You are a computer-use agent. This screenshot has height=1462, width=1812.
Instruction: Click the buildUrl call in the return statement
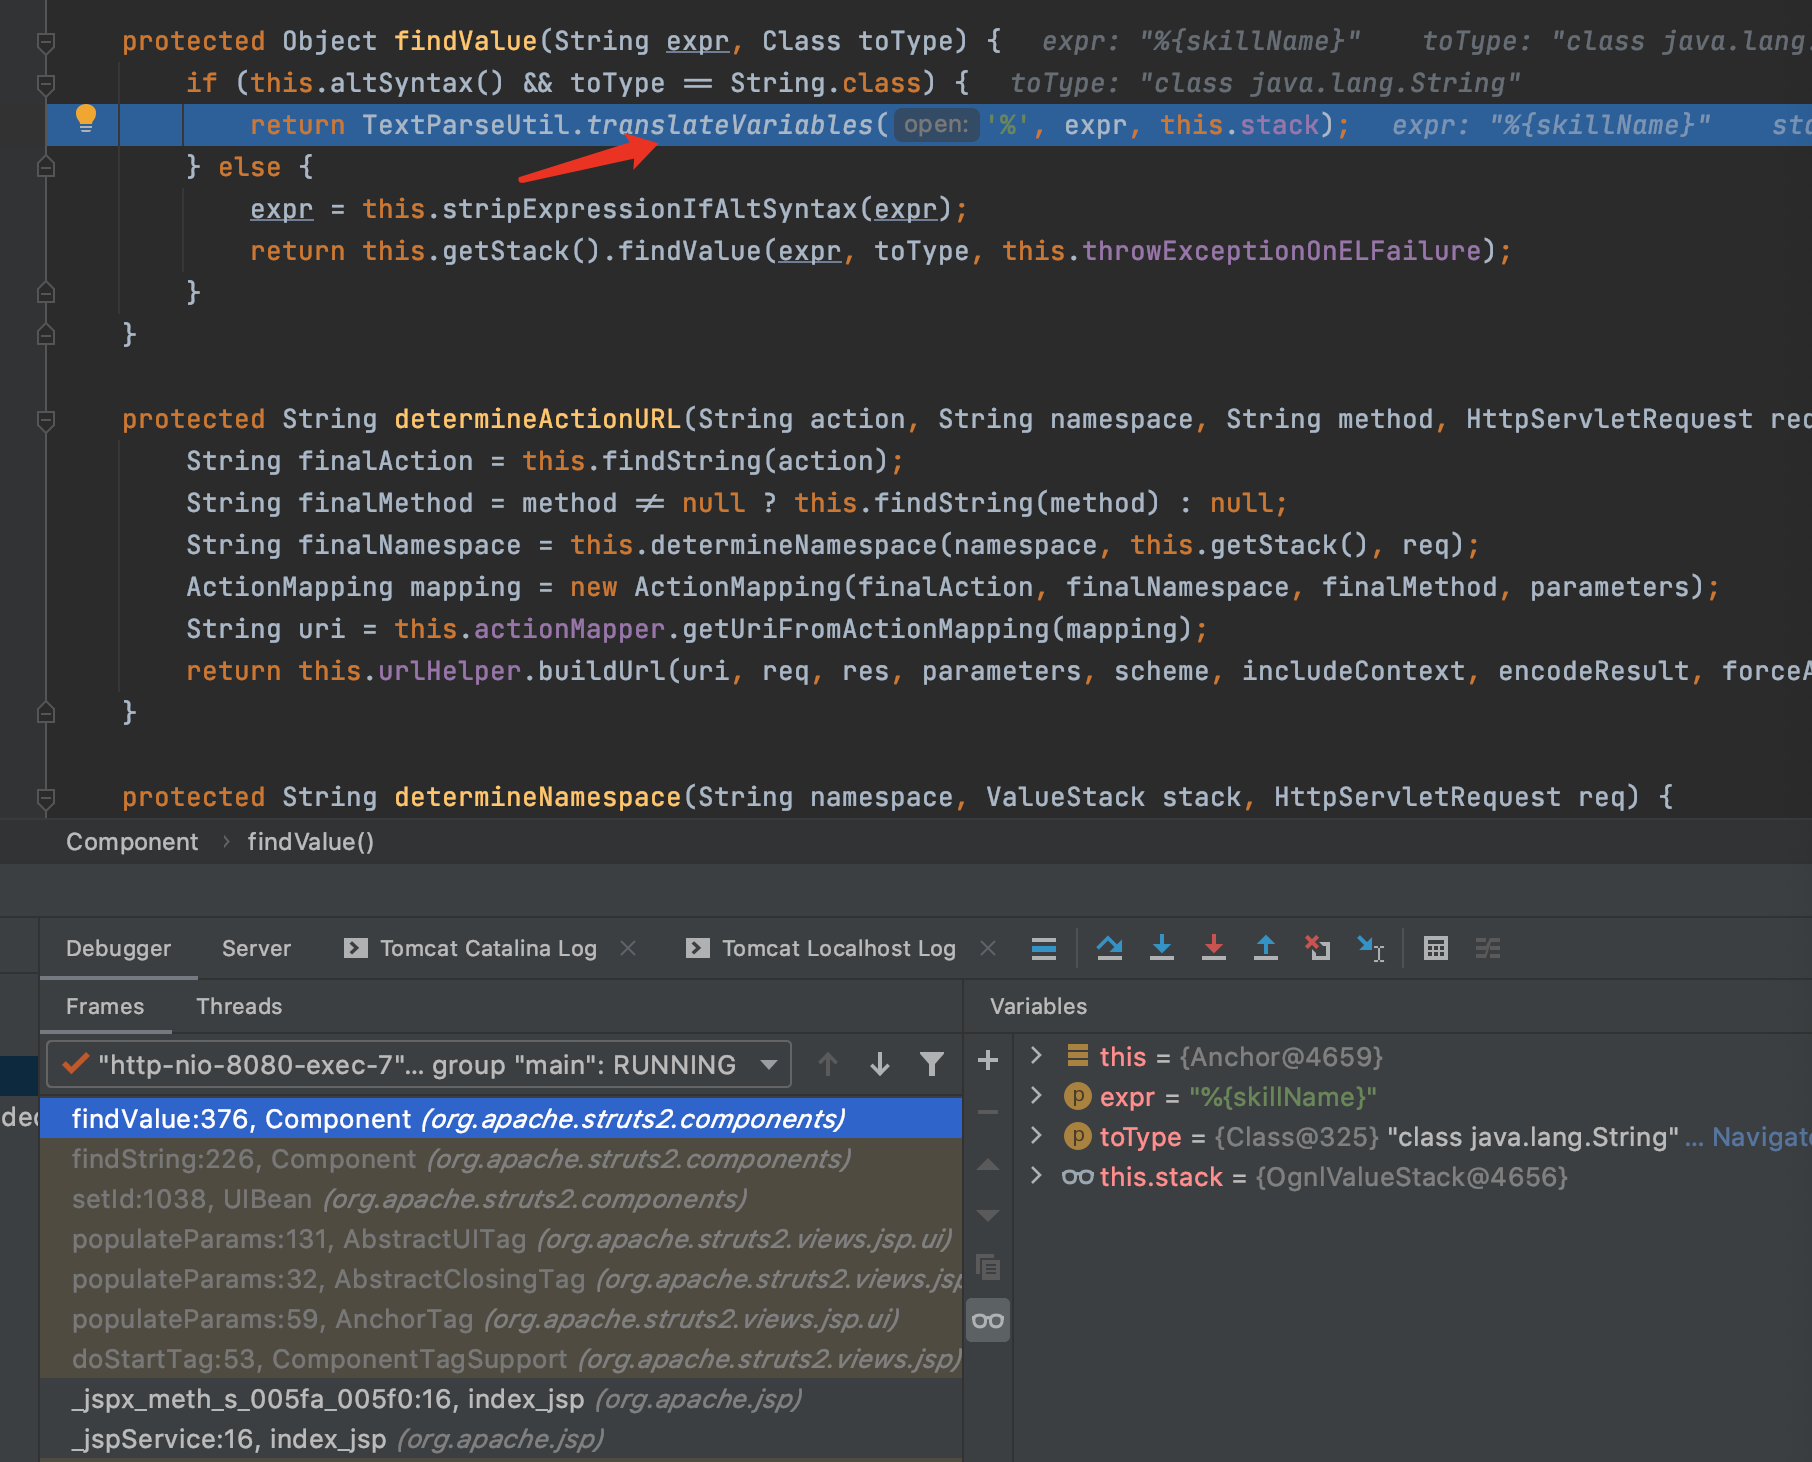[x=602, y=671]
